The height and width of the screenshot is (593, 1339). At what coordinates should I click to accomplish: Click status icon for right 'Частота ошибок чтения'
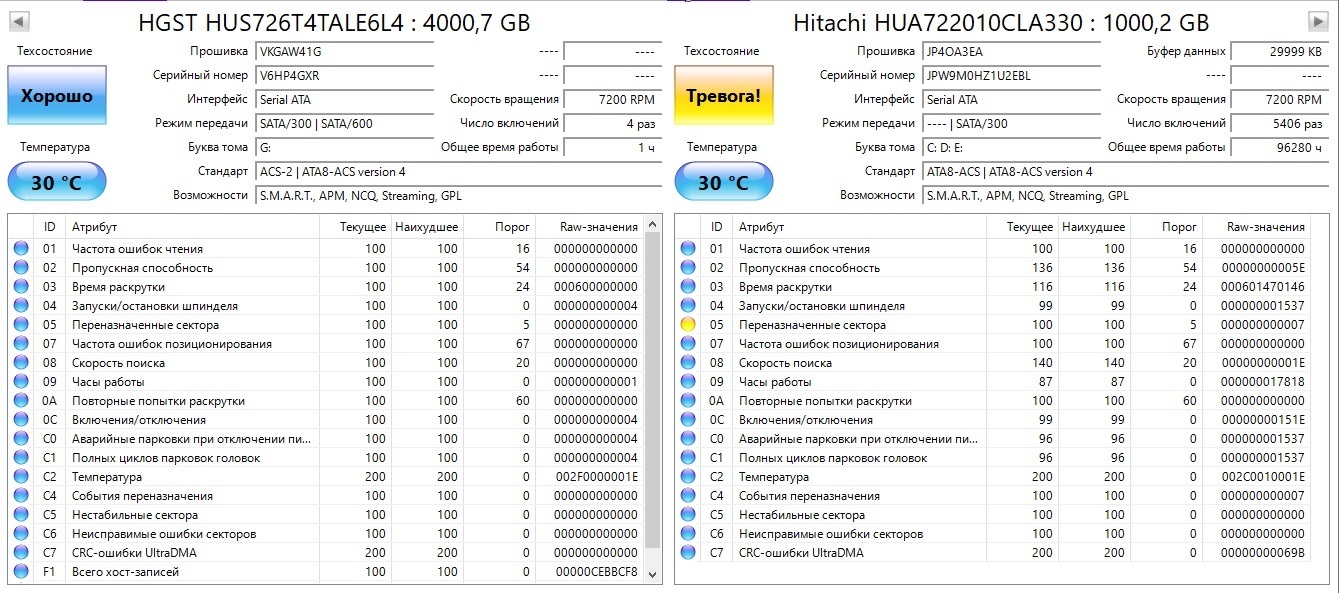(688, 249)
